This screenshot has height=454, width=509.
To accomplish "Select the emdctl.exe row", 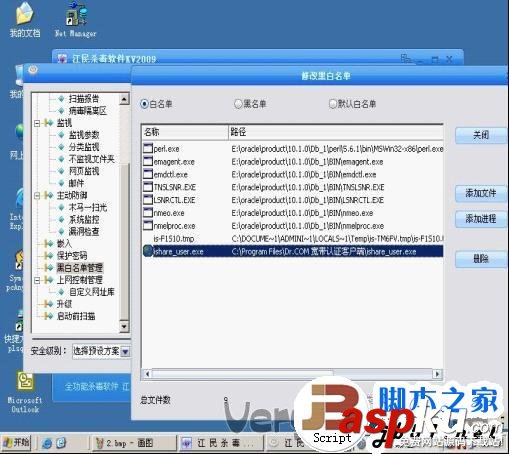I will point(293,174).
